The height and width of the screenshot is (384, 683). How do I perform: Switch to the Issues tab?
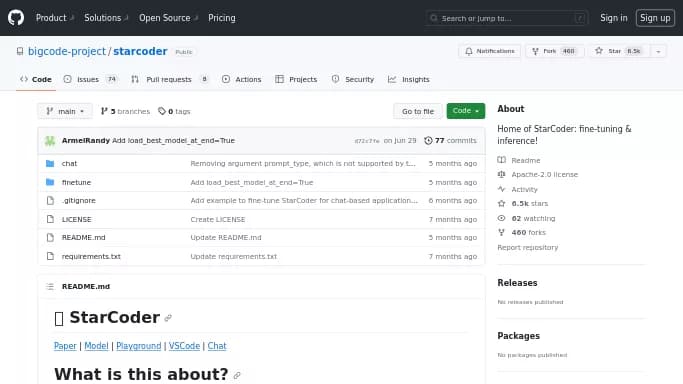90,79
